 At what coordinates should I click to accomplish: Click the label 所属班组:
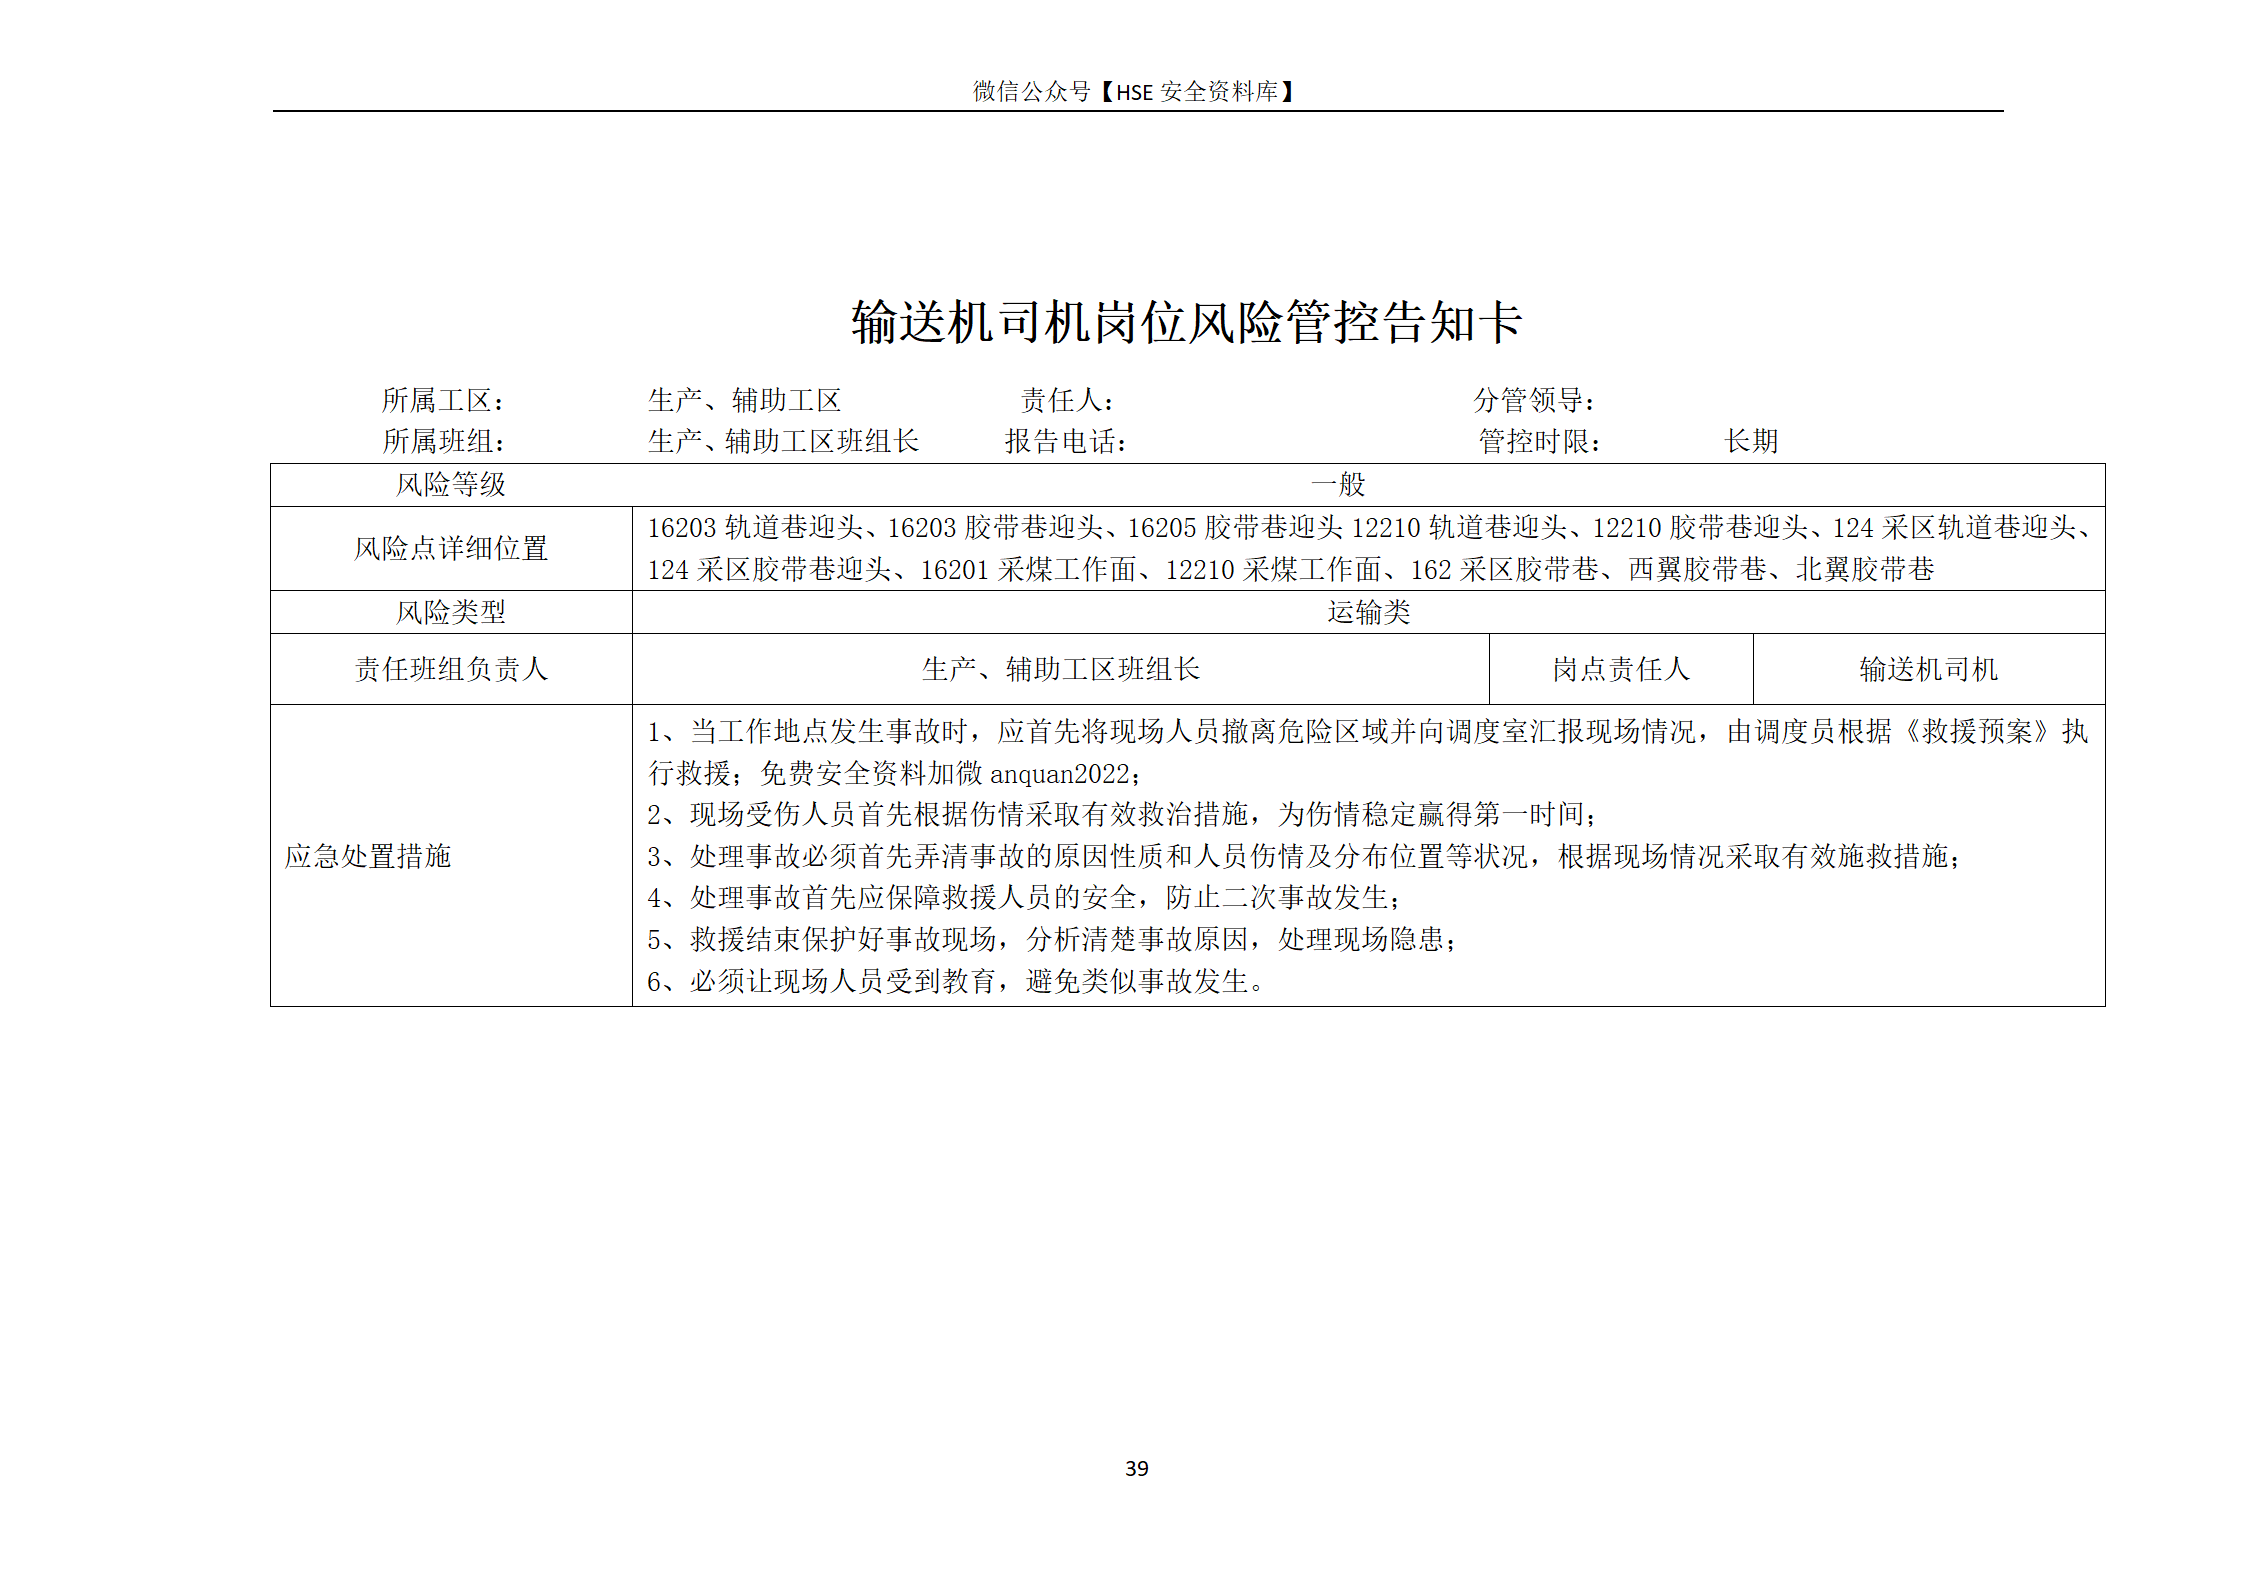click(x=444, y=441)
